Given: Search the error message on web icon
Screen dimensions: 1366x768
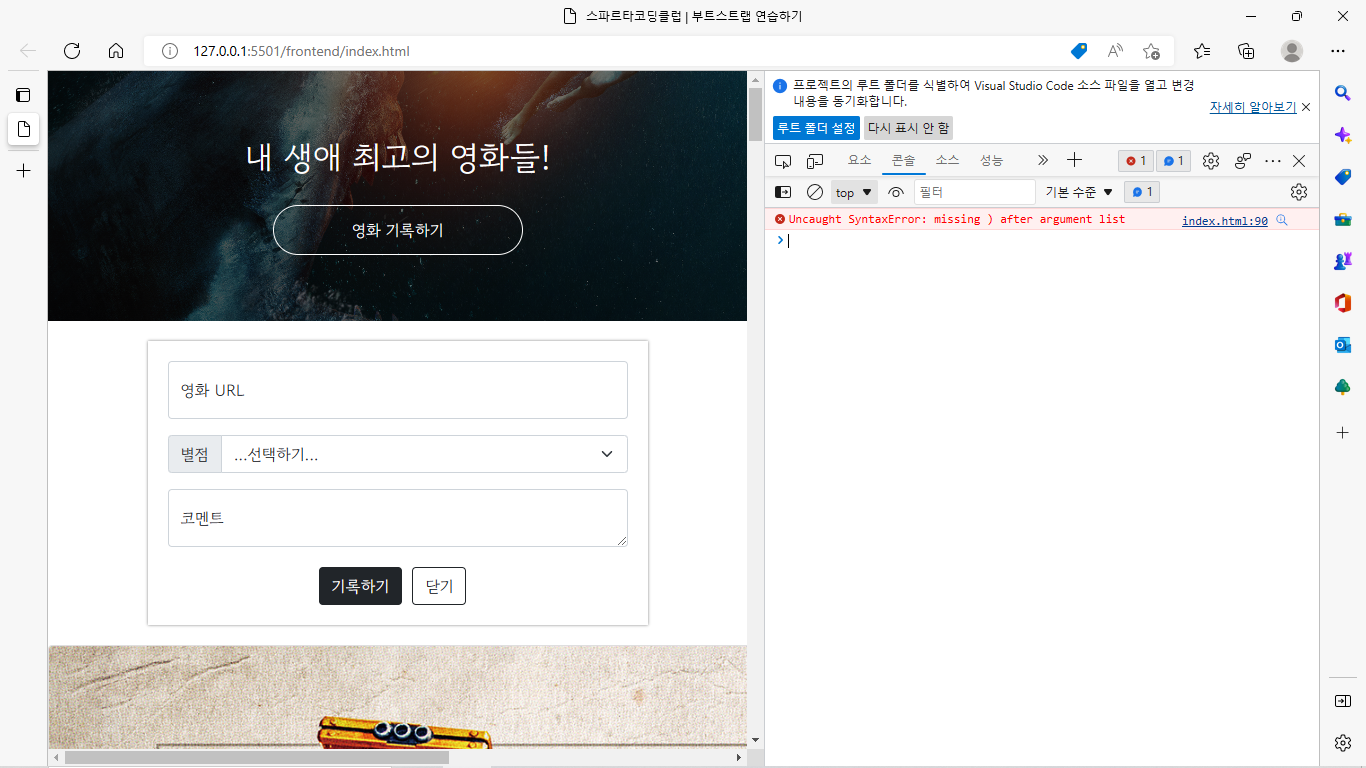Looking at the screenshot, I should tap(1281, 220).
